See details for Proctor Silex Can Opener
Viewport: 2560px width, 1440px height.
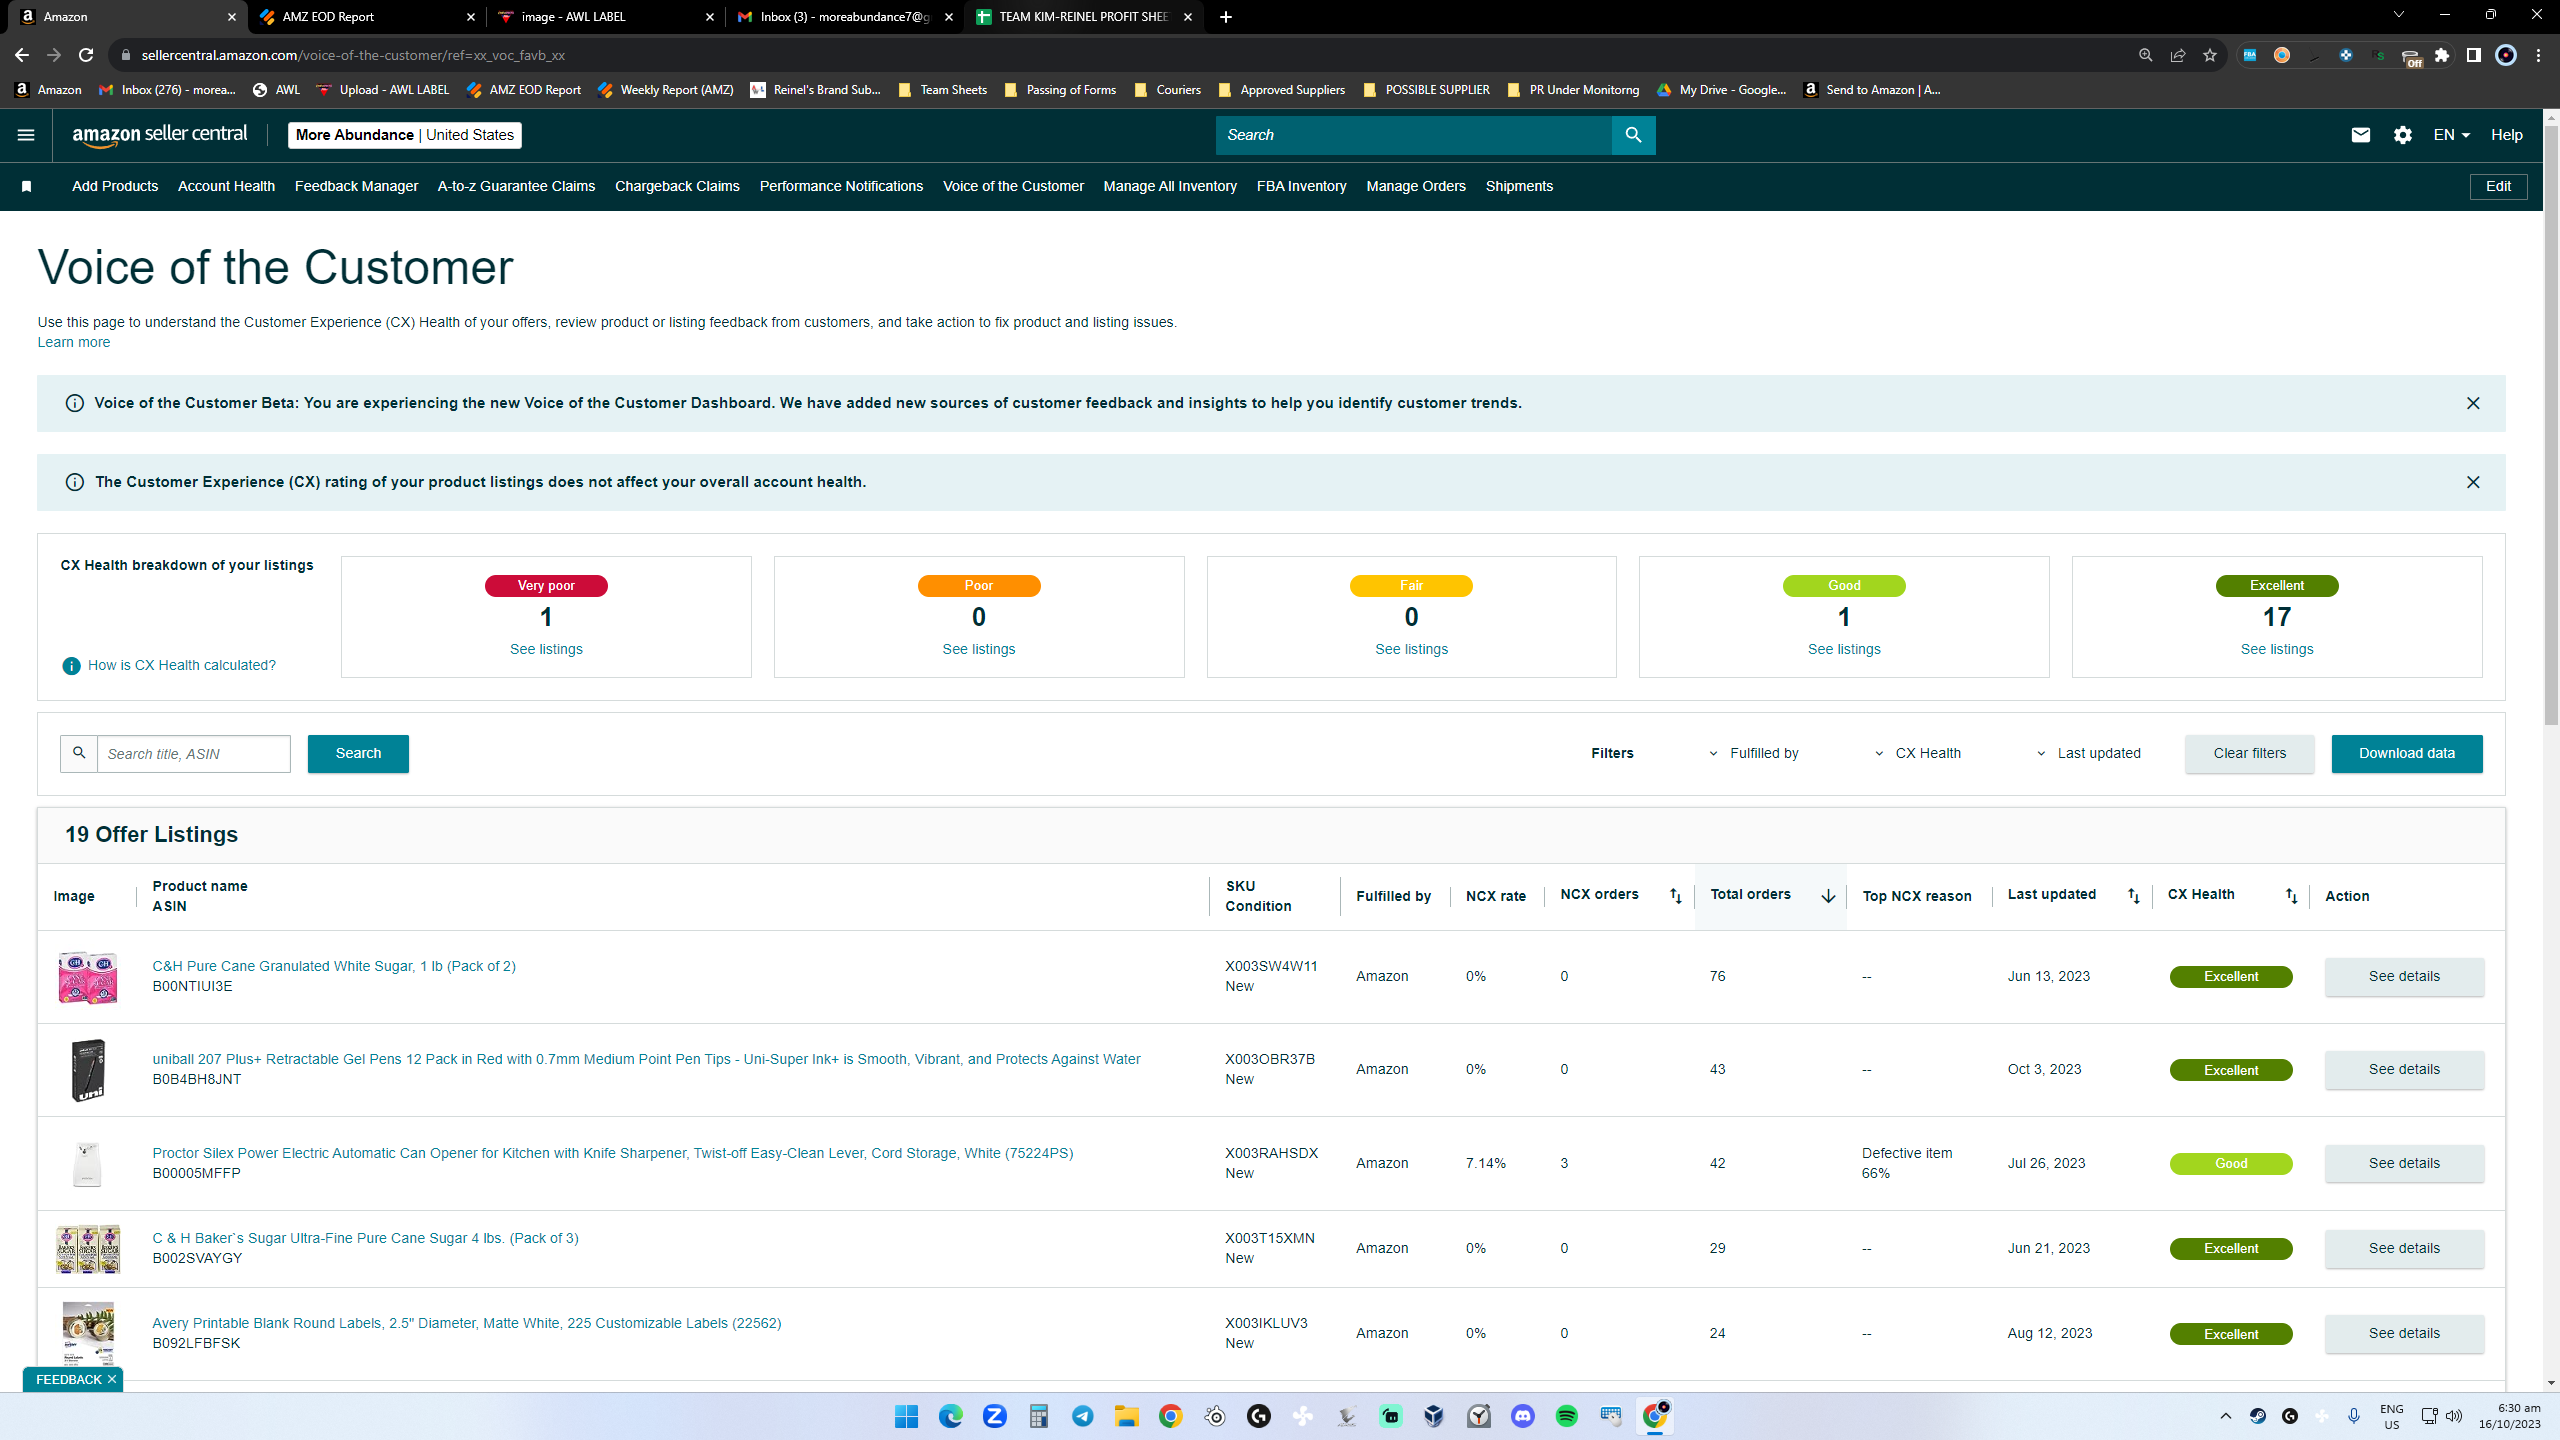tap(2404, 1164)
